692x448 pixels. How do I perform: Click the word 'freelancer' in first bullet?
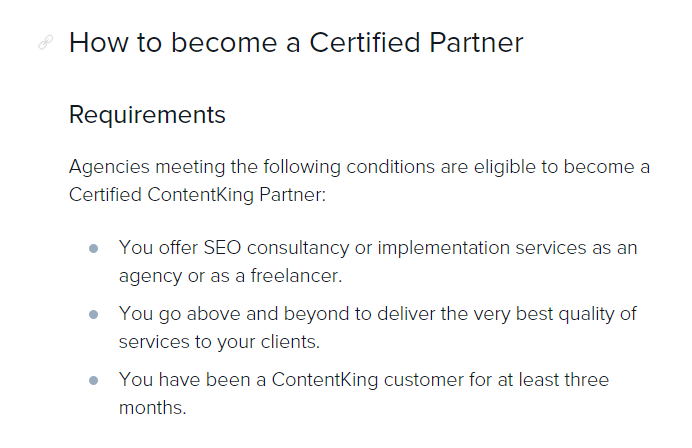pos(294,276)
